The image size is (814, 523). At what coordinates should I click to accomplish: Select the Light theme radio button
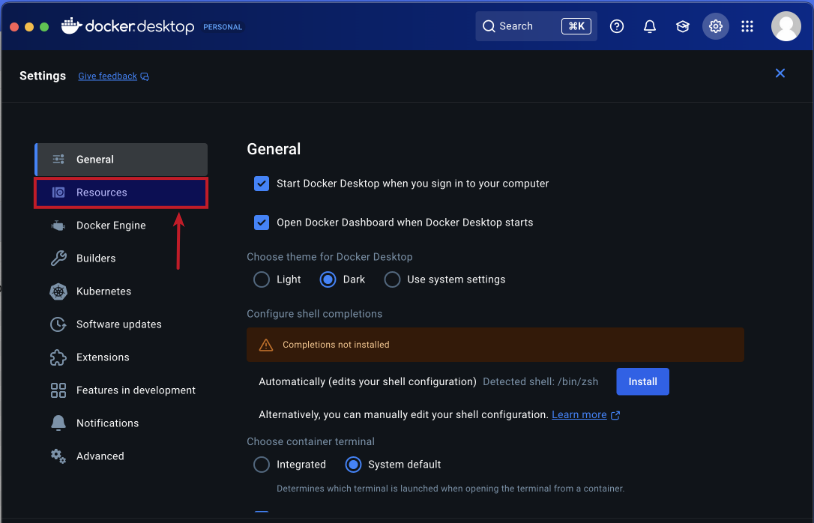[261, 279]
